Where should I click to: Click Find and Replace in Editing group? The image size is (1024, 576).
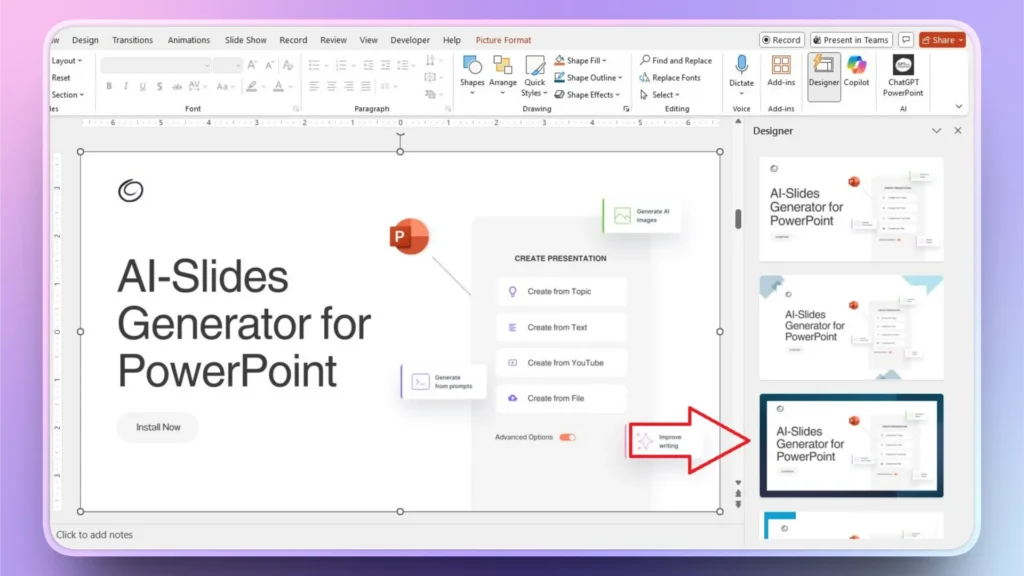pyautogui.click(x=676, y=59)
